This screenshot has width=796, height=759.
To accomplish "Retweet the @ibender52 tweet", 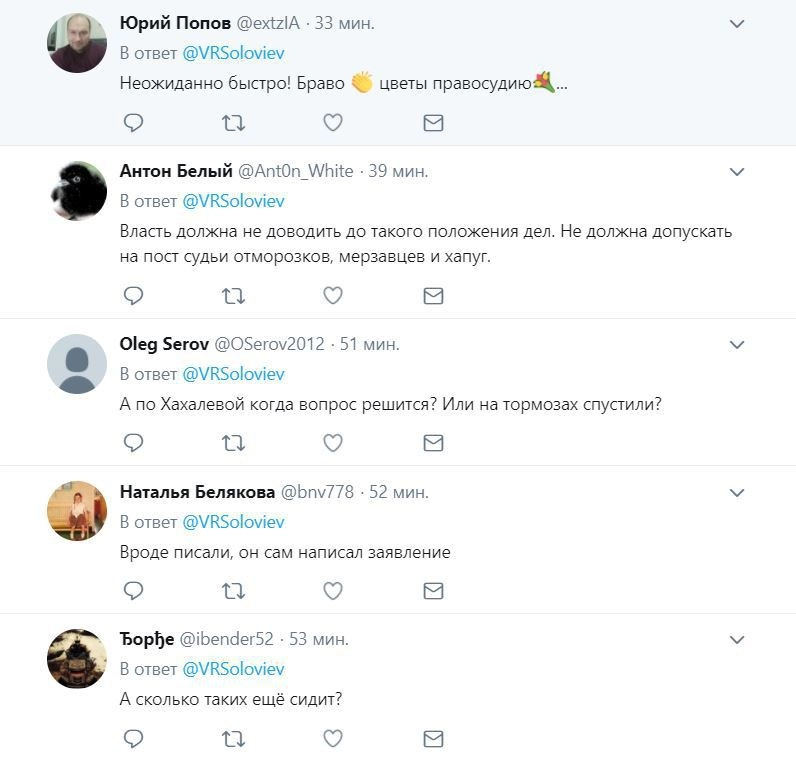I will pyautogui.click(x=233, y=739).
